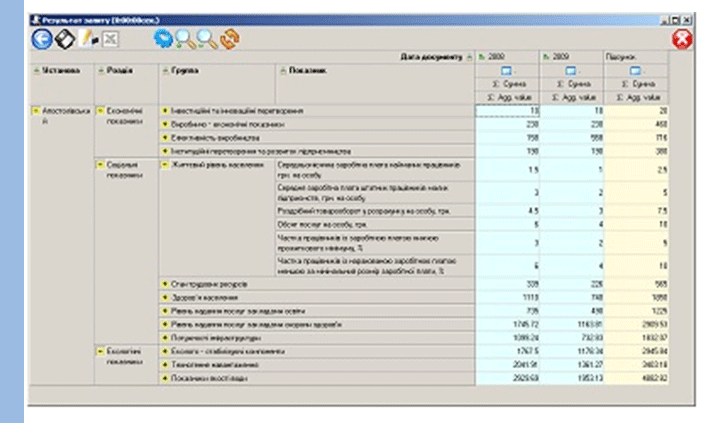Click the Дата документу header field
Screen dimensions: 704x423
coord(432,57)
